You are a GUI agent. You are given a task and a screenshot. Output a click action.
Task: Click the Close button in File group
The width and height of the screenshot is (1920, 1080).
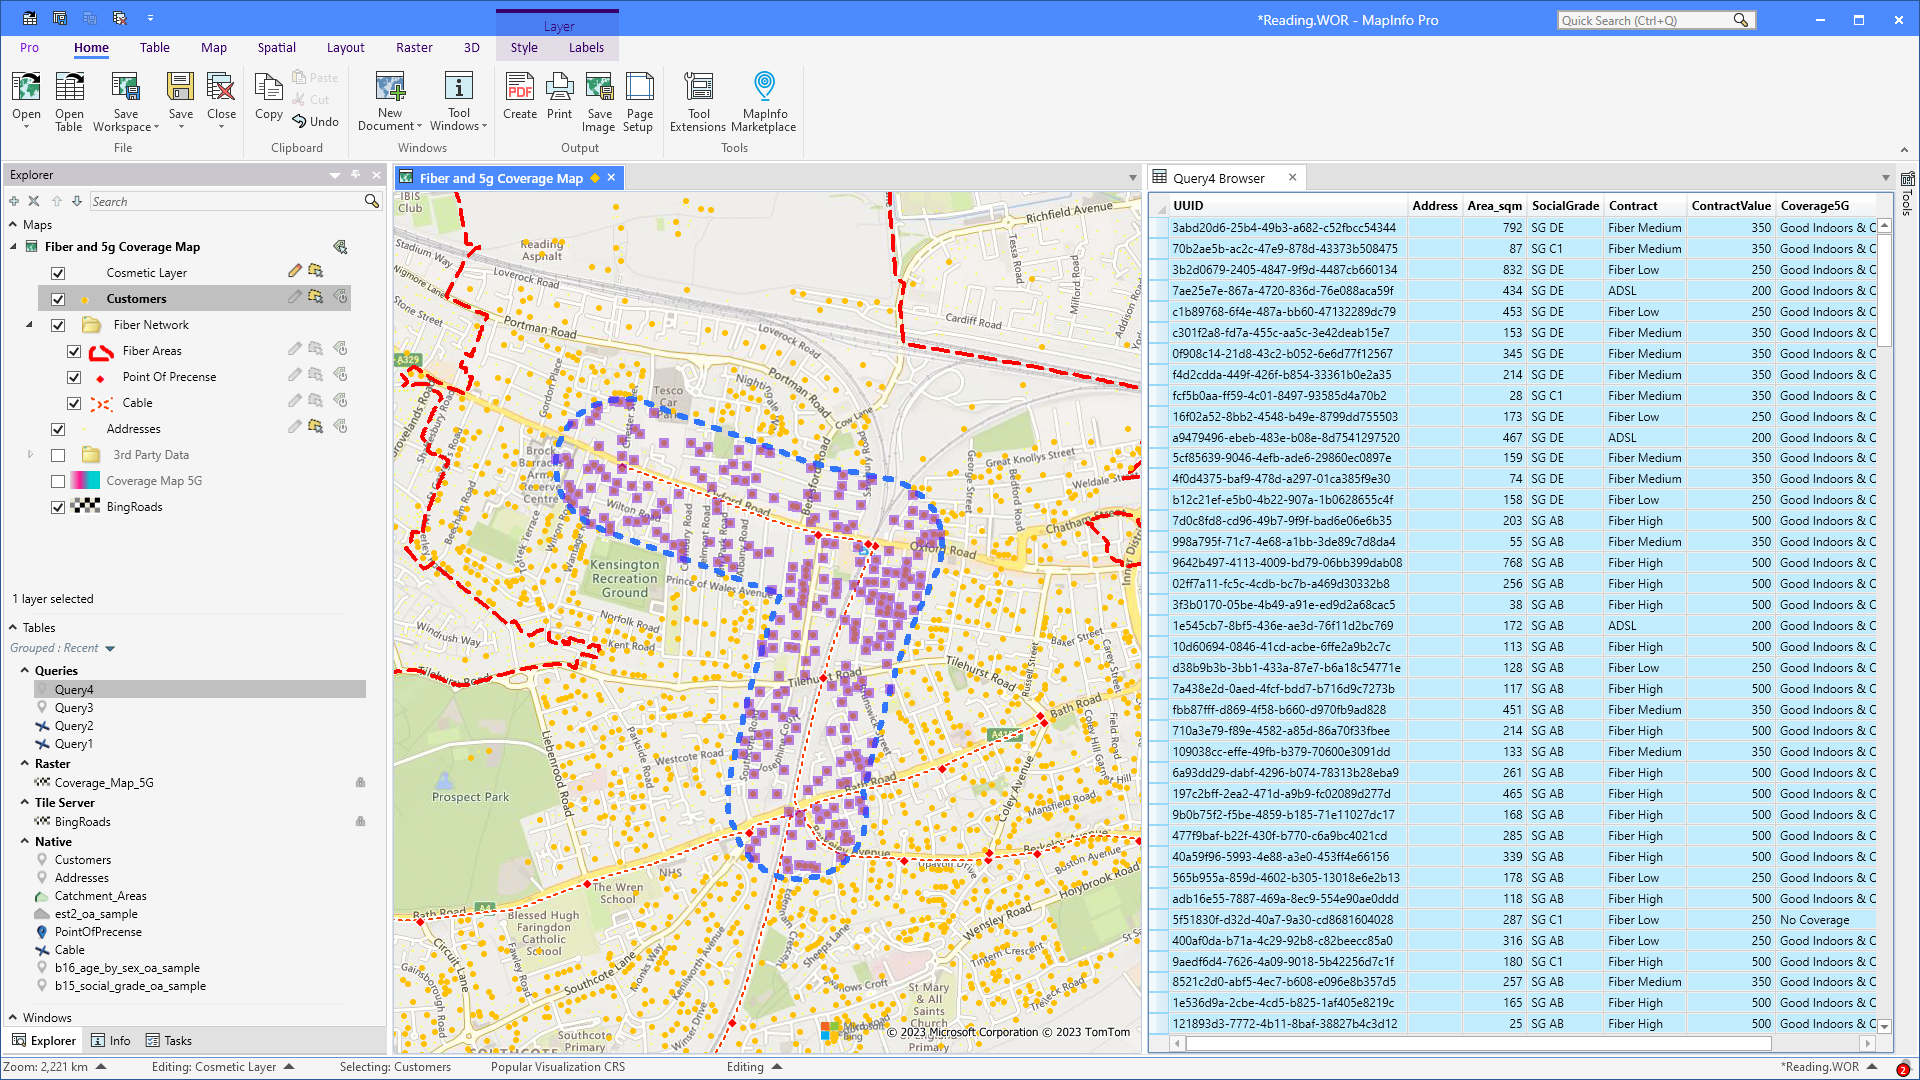coord(221,99)
